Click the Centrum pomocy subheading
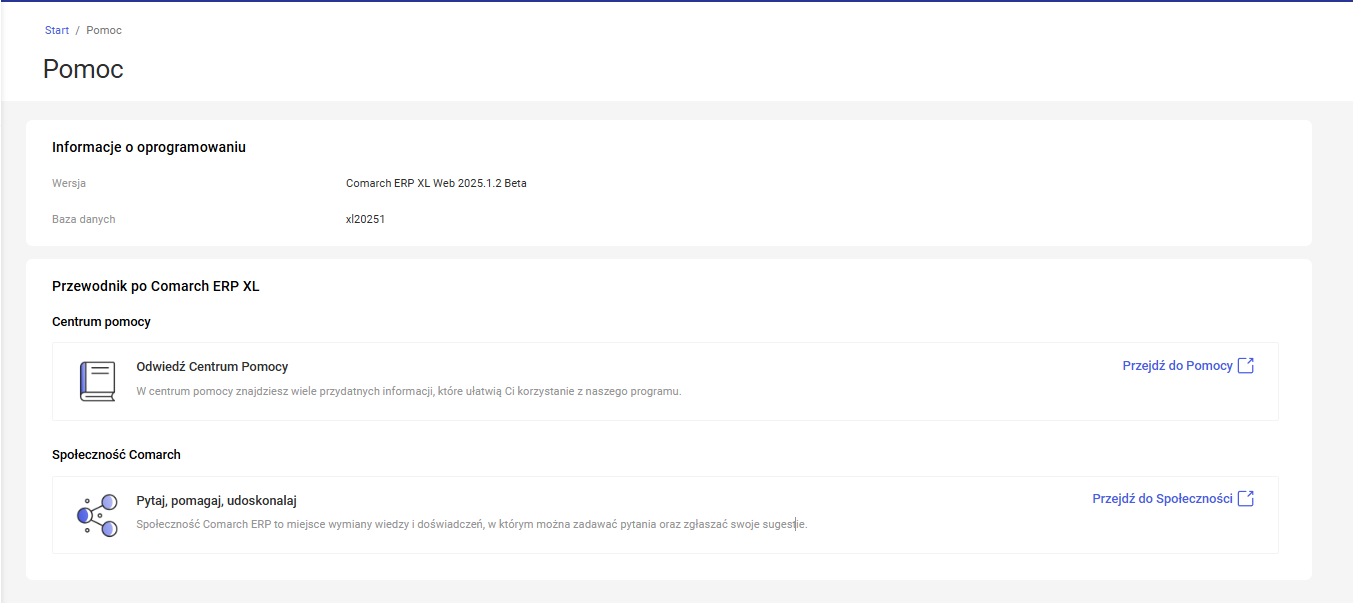The height and width of the screenshot is (603, 1353). 101,322
